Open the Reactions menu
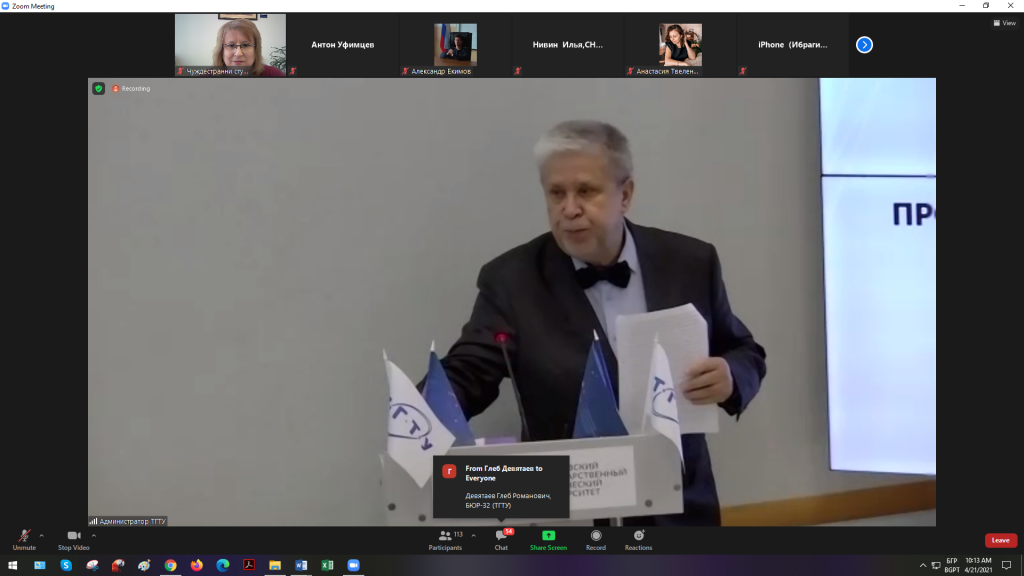1024x576 pixels. (x=638, y=539)
